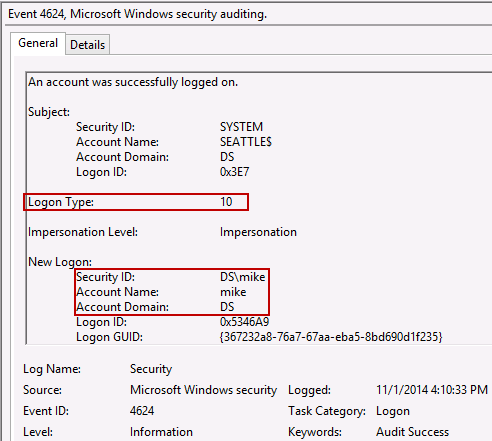Viewport: 492px width, 441px height.
Task: Click the Impersonation Level label
Action: pyautogui.click(x=83, y=232)
